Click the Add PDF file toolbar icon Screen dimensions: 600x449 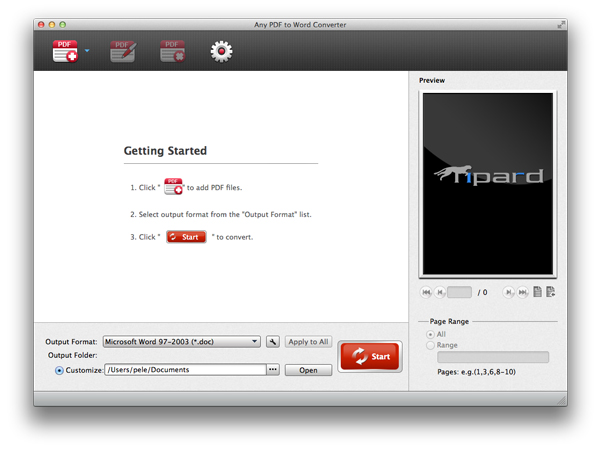point(65,51)
